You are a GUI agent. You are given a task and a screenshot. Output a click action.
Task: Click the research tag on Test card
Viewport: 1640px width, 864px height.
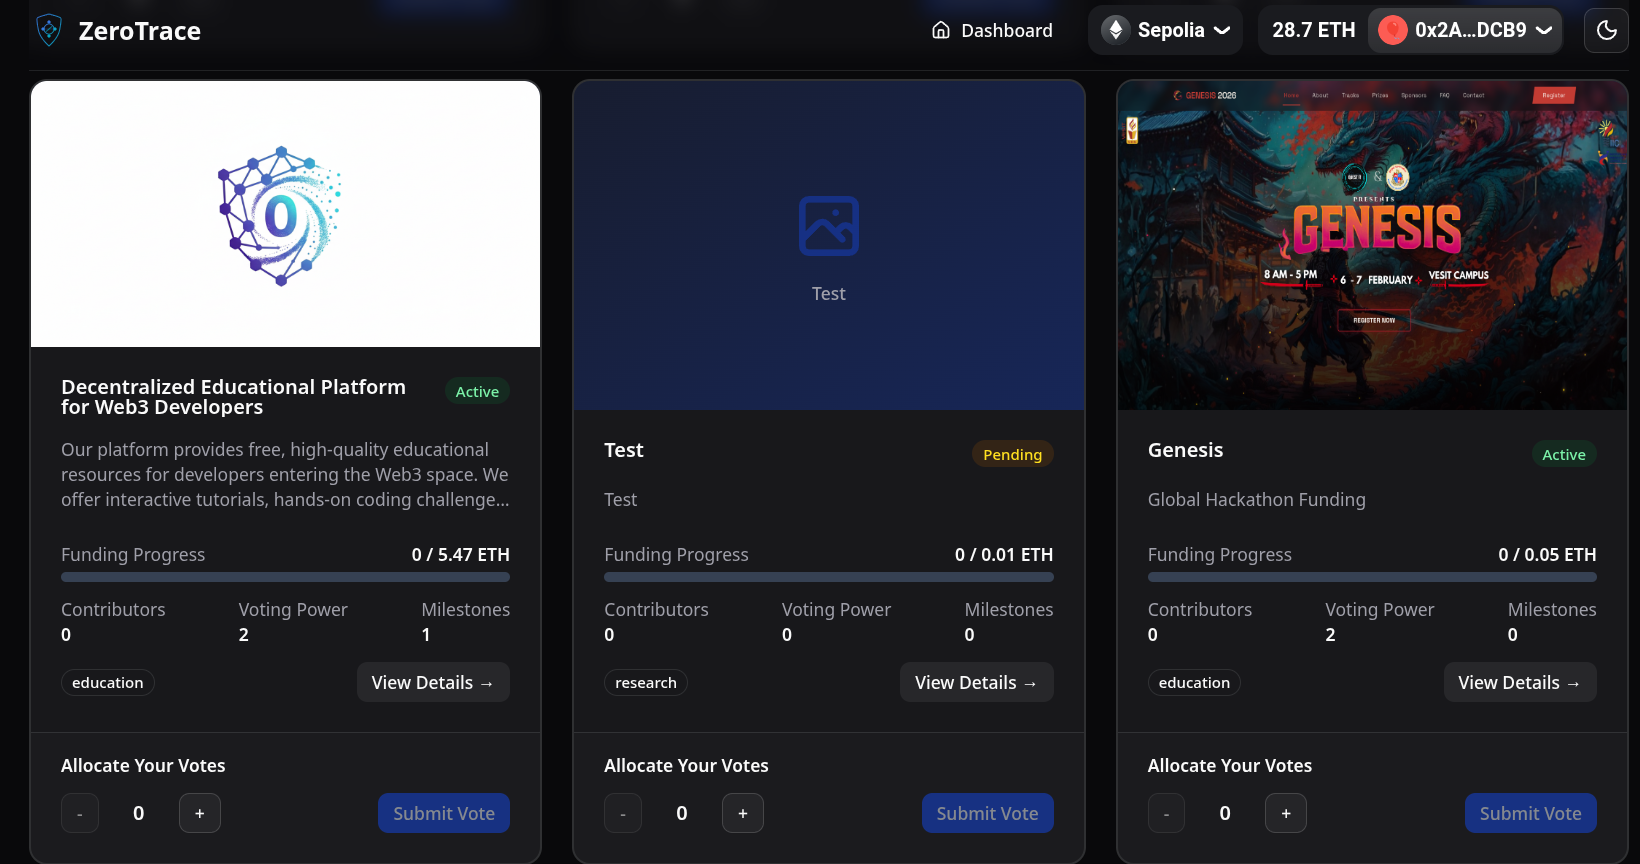tap(646, 682)
